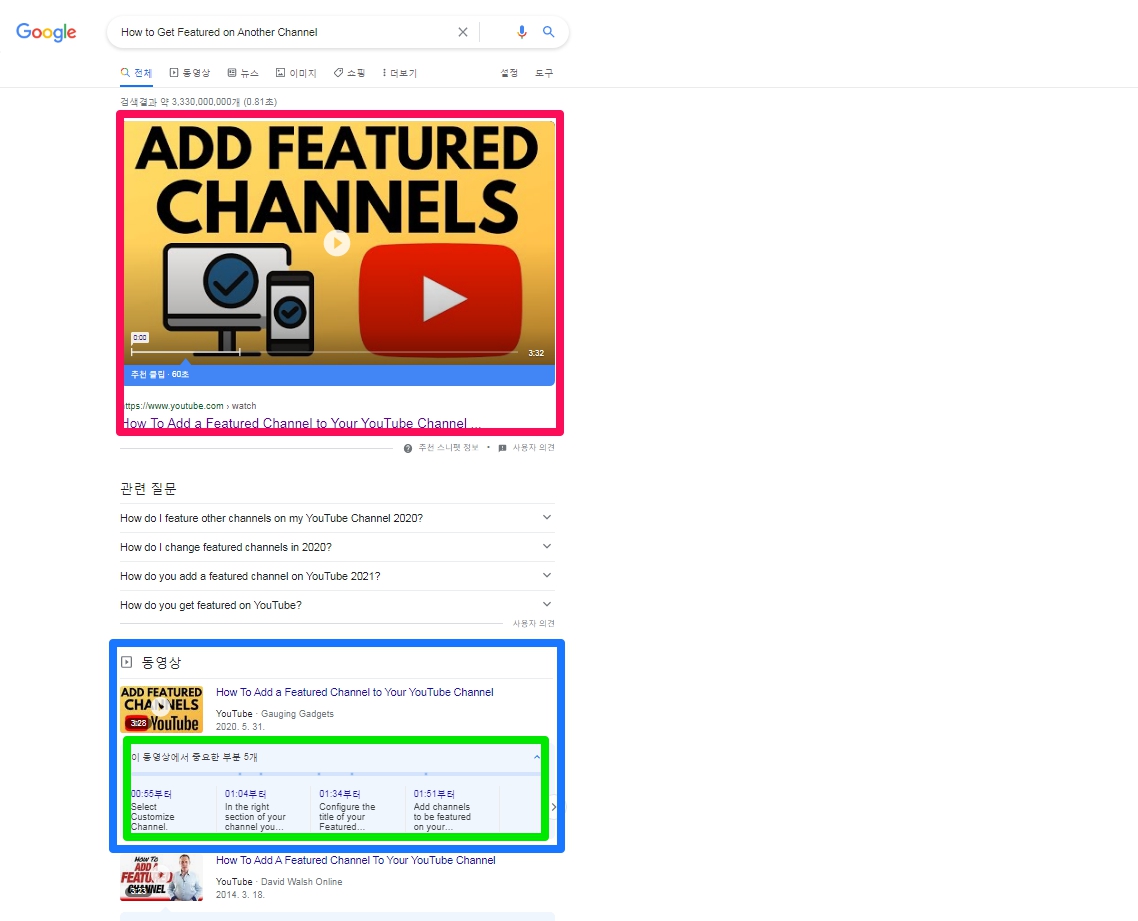Click 사용자 의견 beside the featured snippet

533,448
